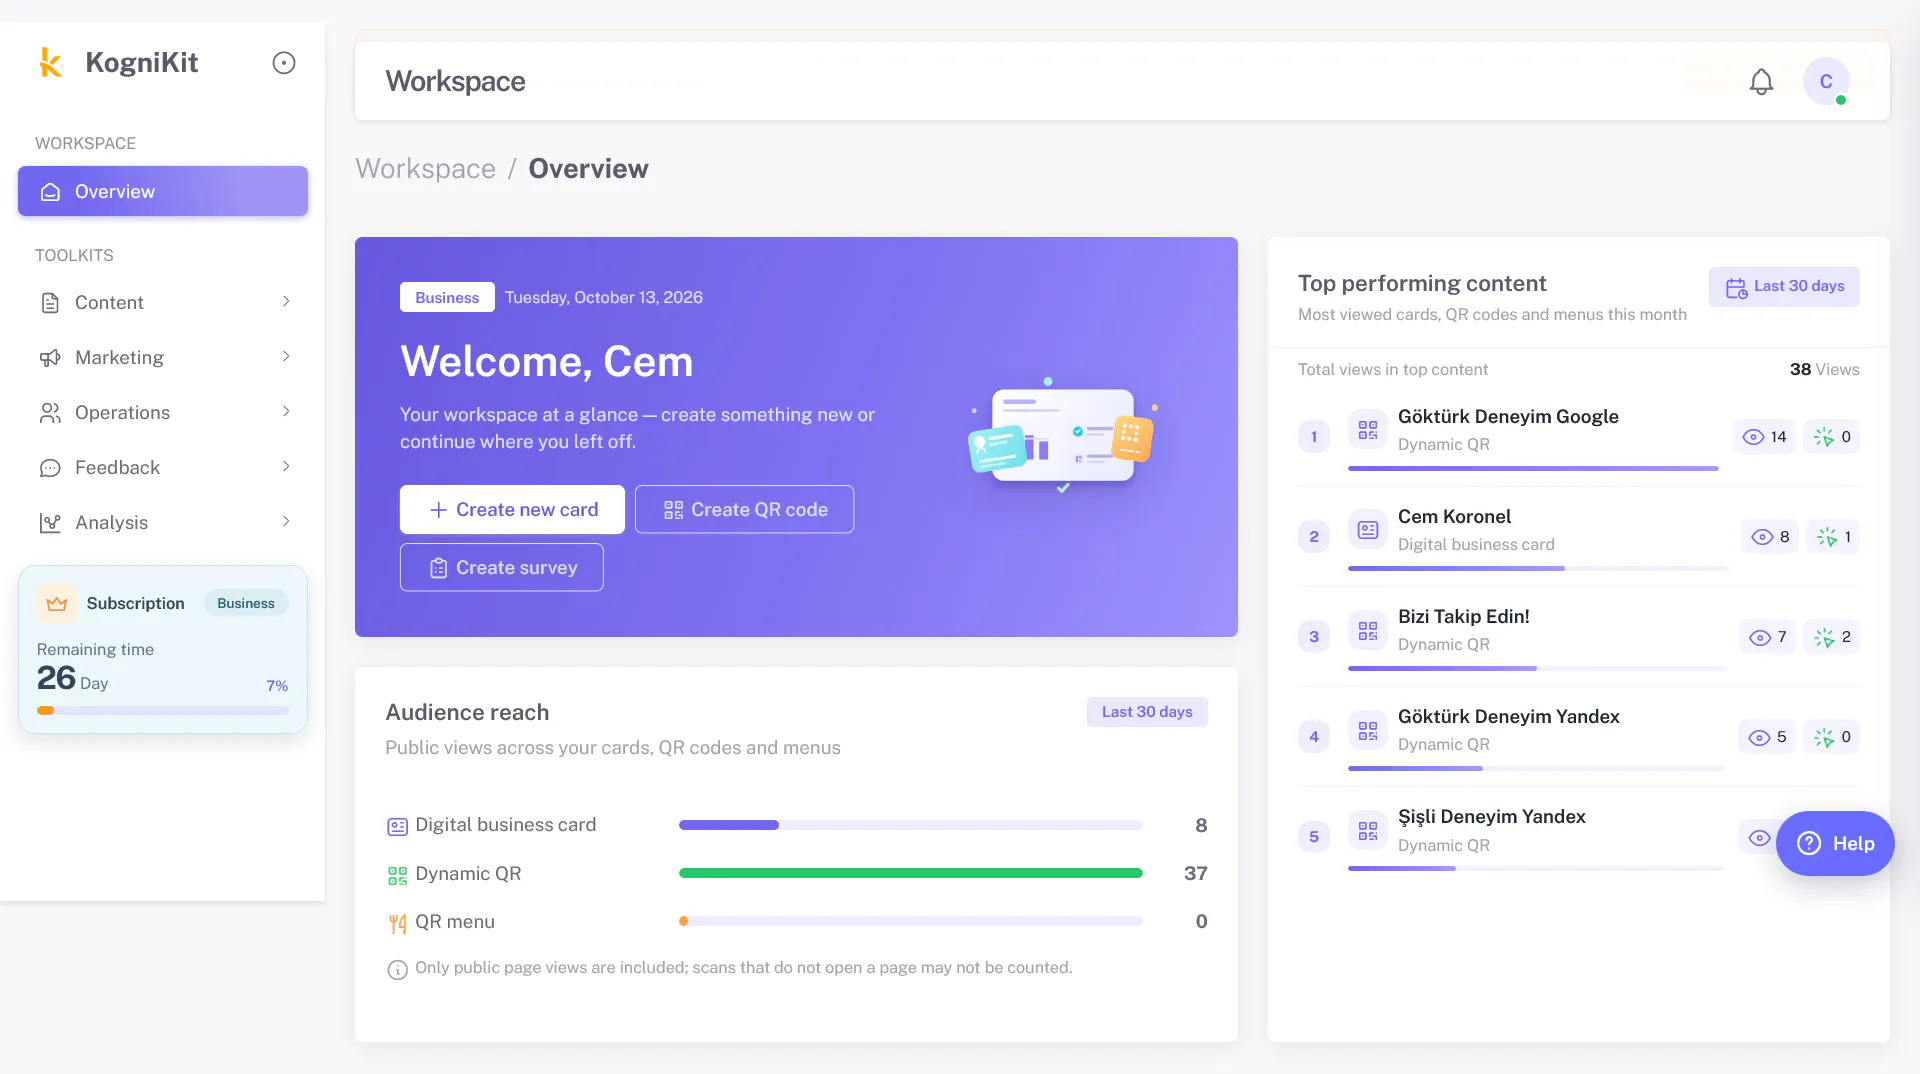
Task: Click the Marketing megaphone icon
Action: click(x=50, y=358)
